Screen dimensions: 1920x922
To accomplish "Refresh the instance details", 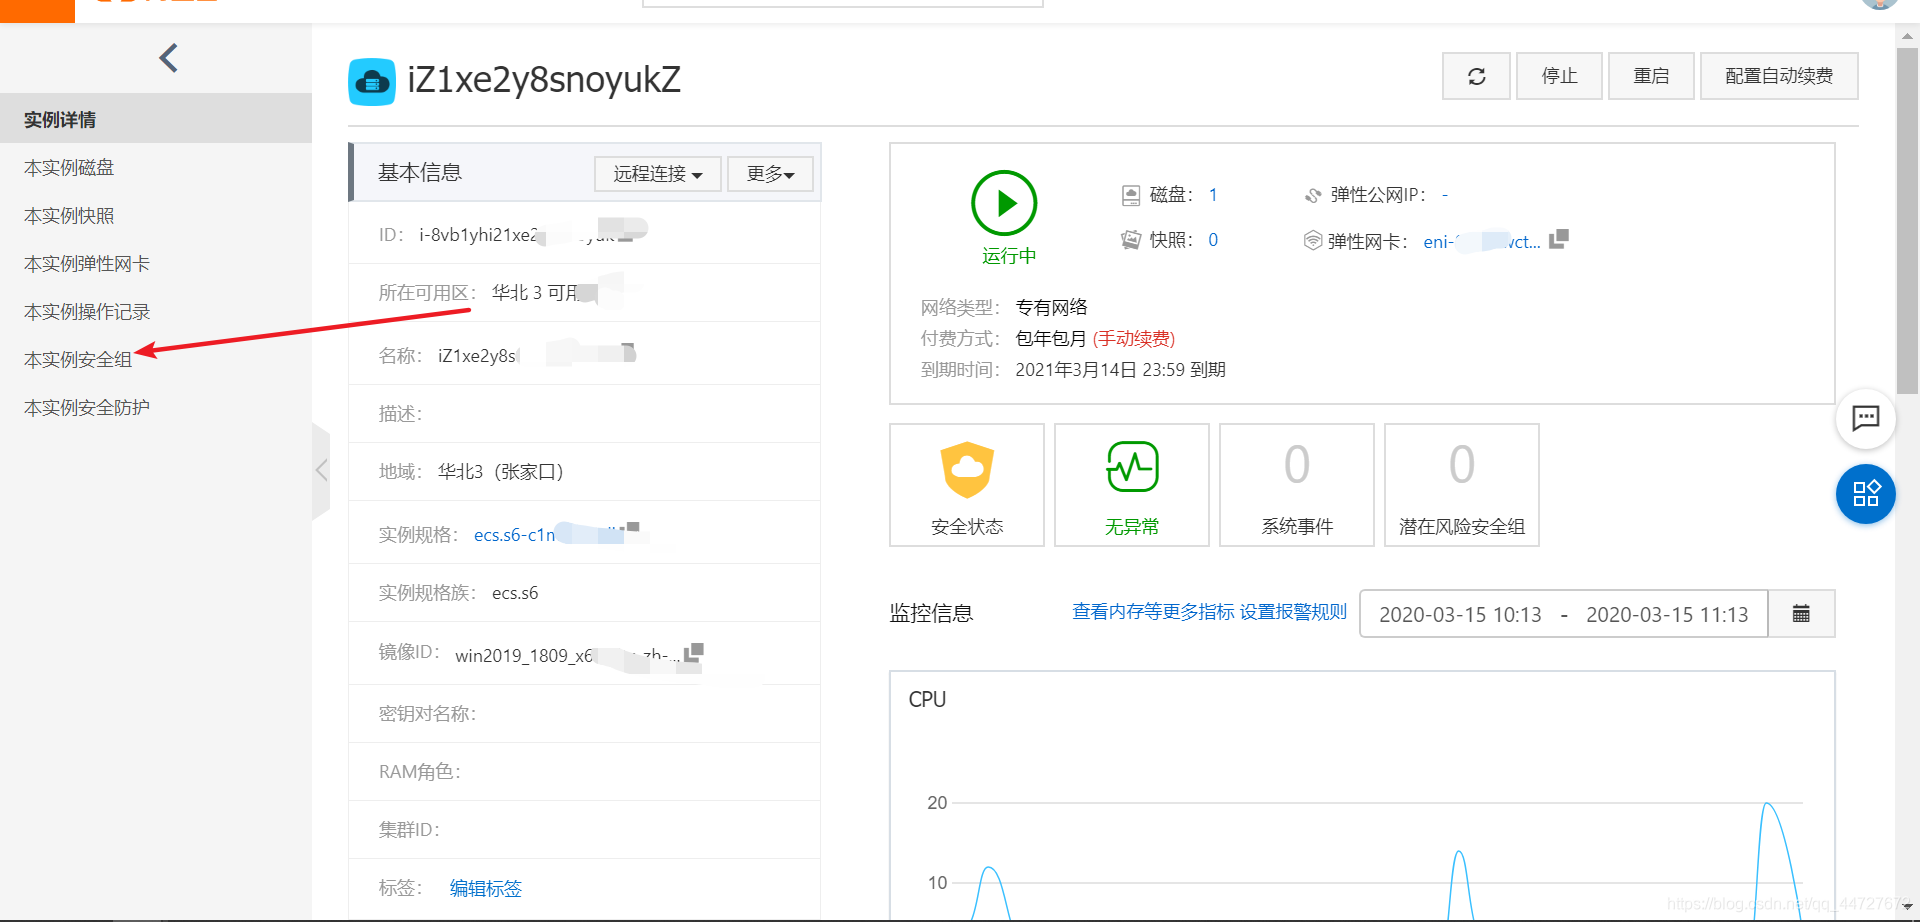I will tap(1476, 76).
